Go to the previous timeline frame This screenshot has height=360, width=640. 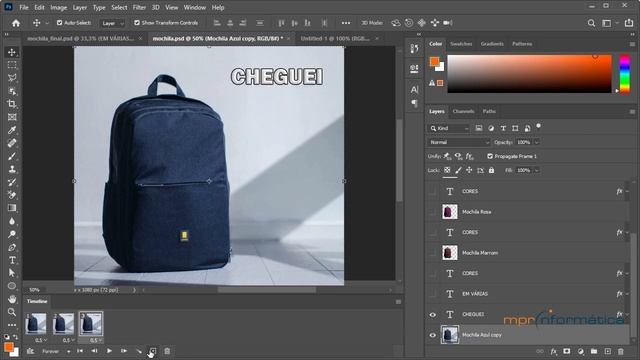[94, 351]
